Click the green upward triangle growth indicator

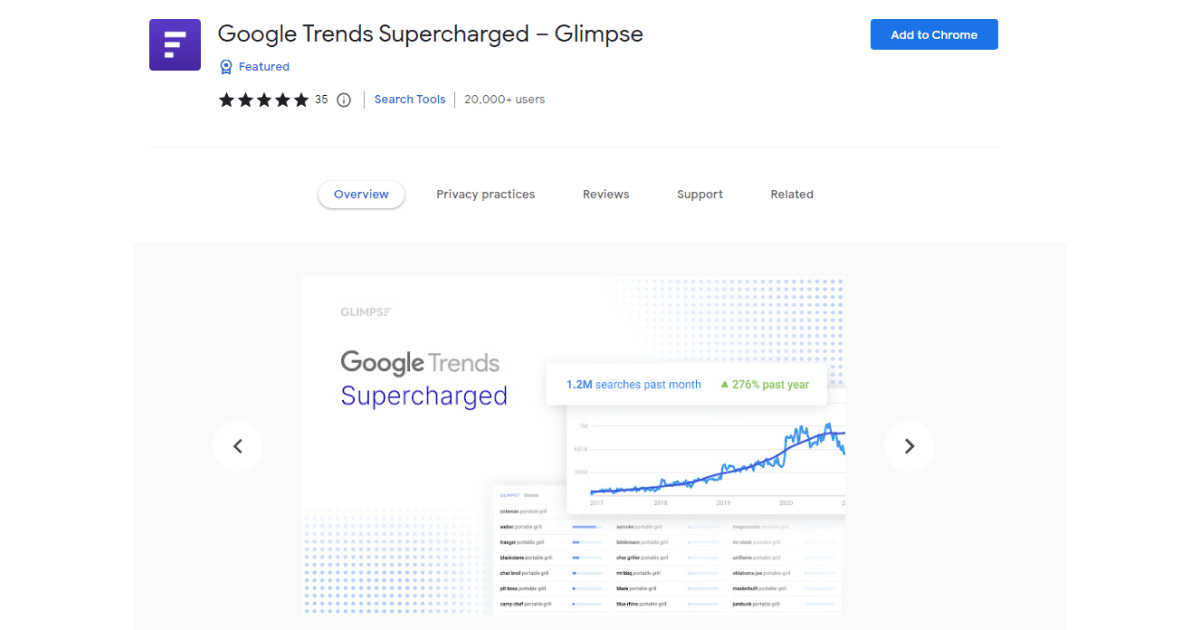pos(725,384)
